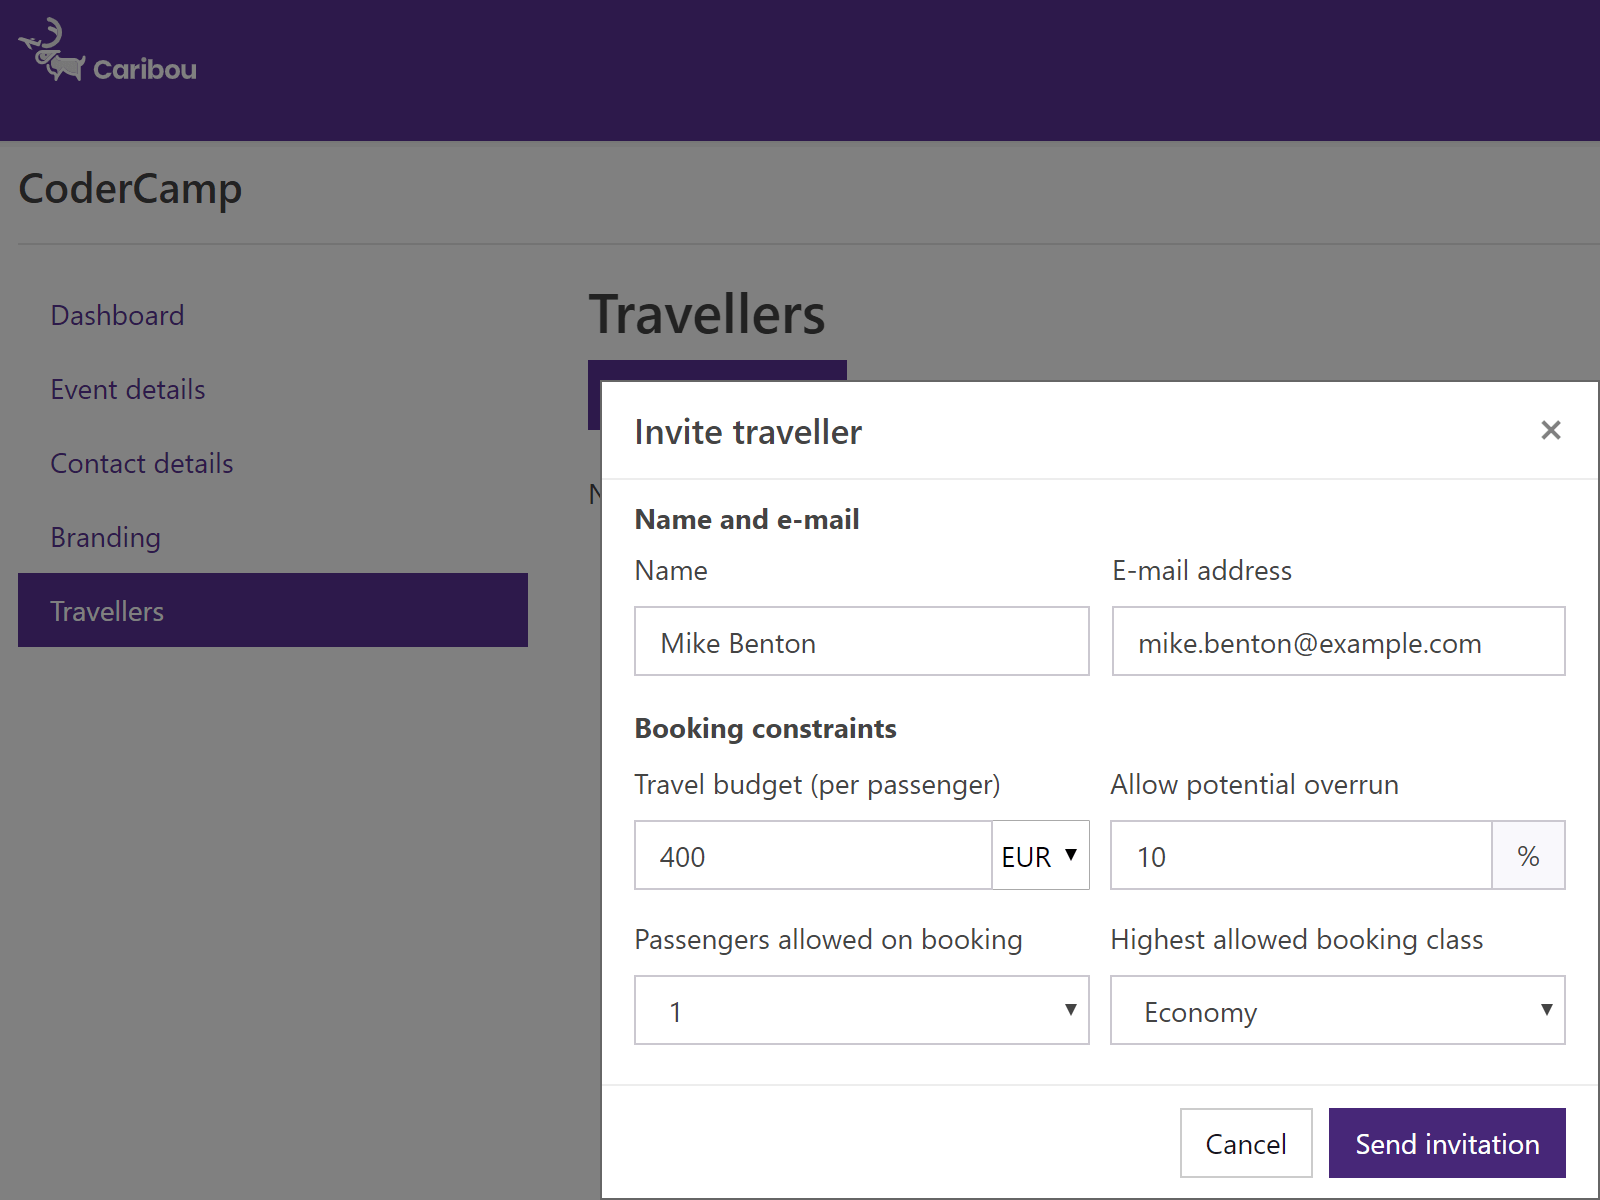Navigate to Event details

127,389
